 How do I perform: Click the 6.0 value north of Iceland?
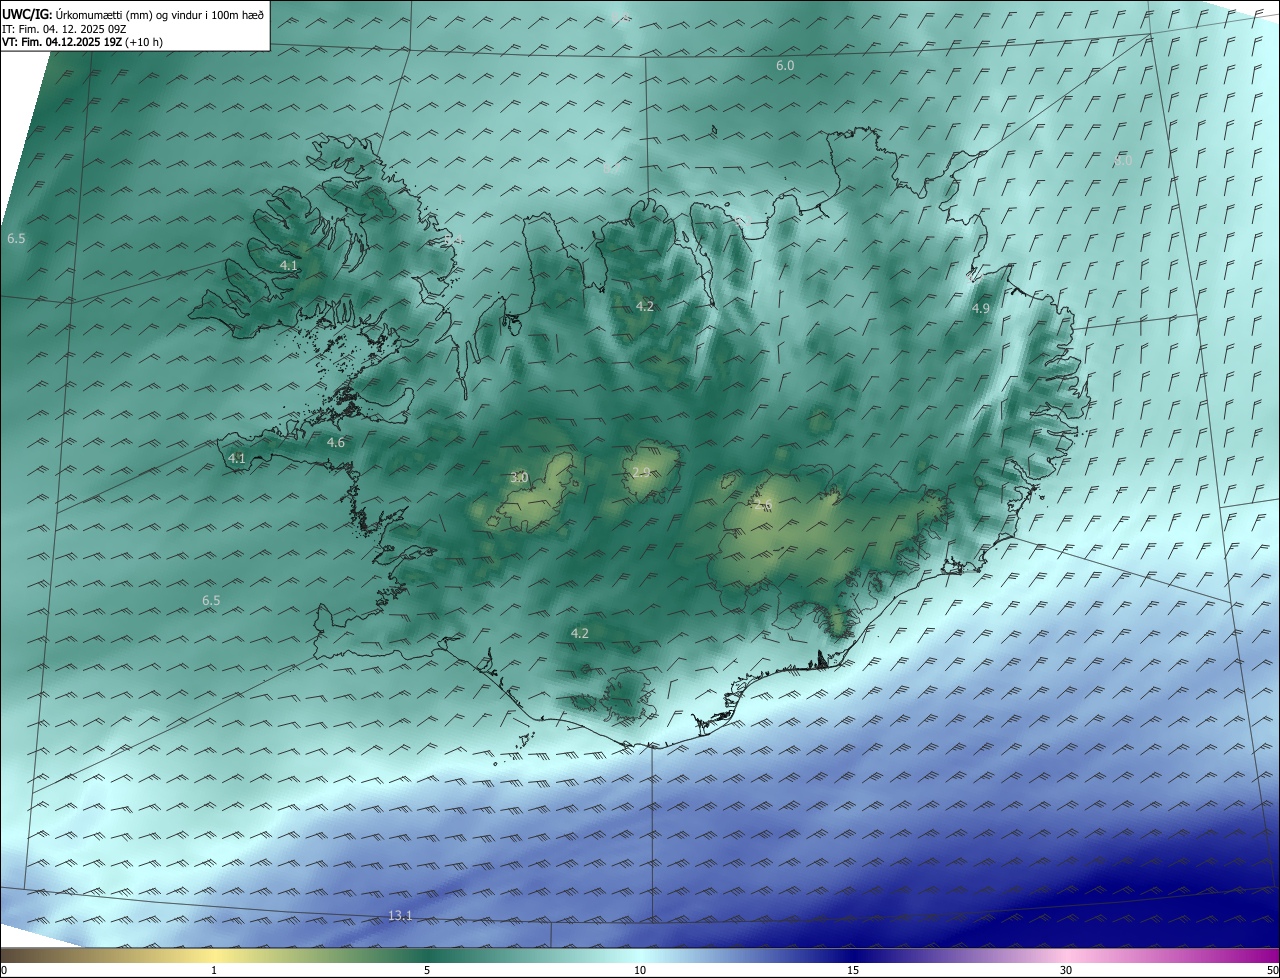pyautogui.click(x=785, y=65)
